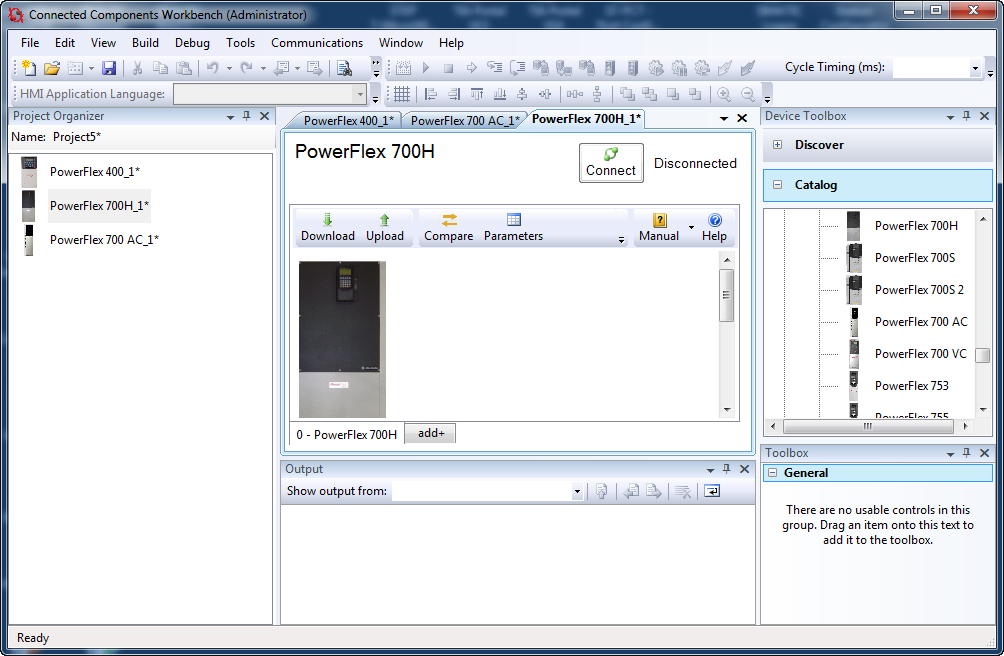The width and height of the screenshot is (1004, 656).
Task: Click the Start play icon in debug toolbar
Action: coord(426,68)
